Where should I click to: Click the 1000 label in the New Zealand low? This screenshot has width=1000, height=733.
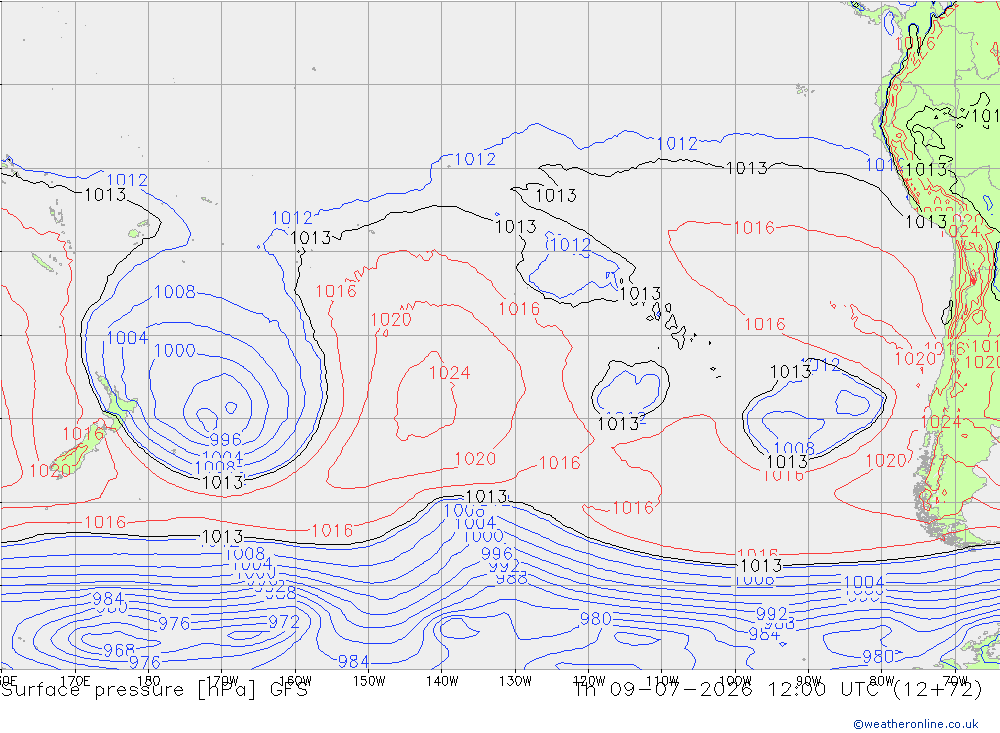click(x=175, y=350)
